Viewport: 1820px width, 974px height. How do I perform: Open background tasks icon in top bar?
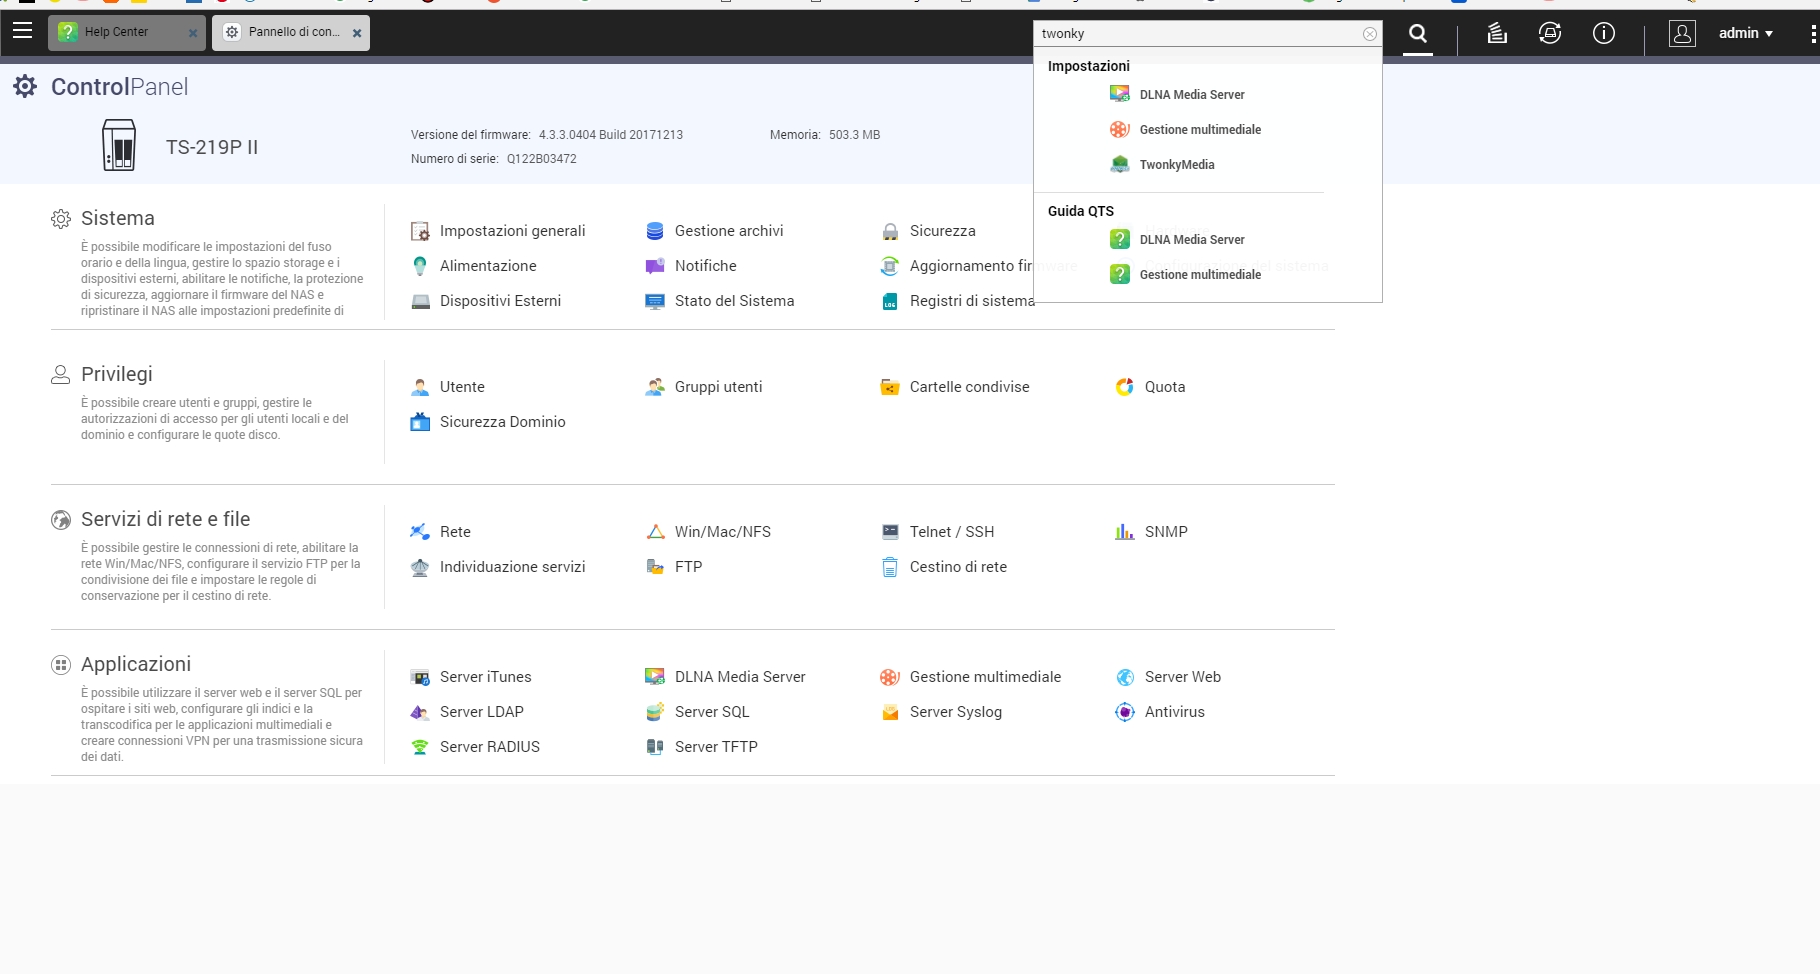(x=1496, y=34)
